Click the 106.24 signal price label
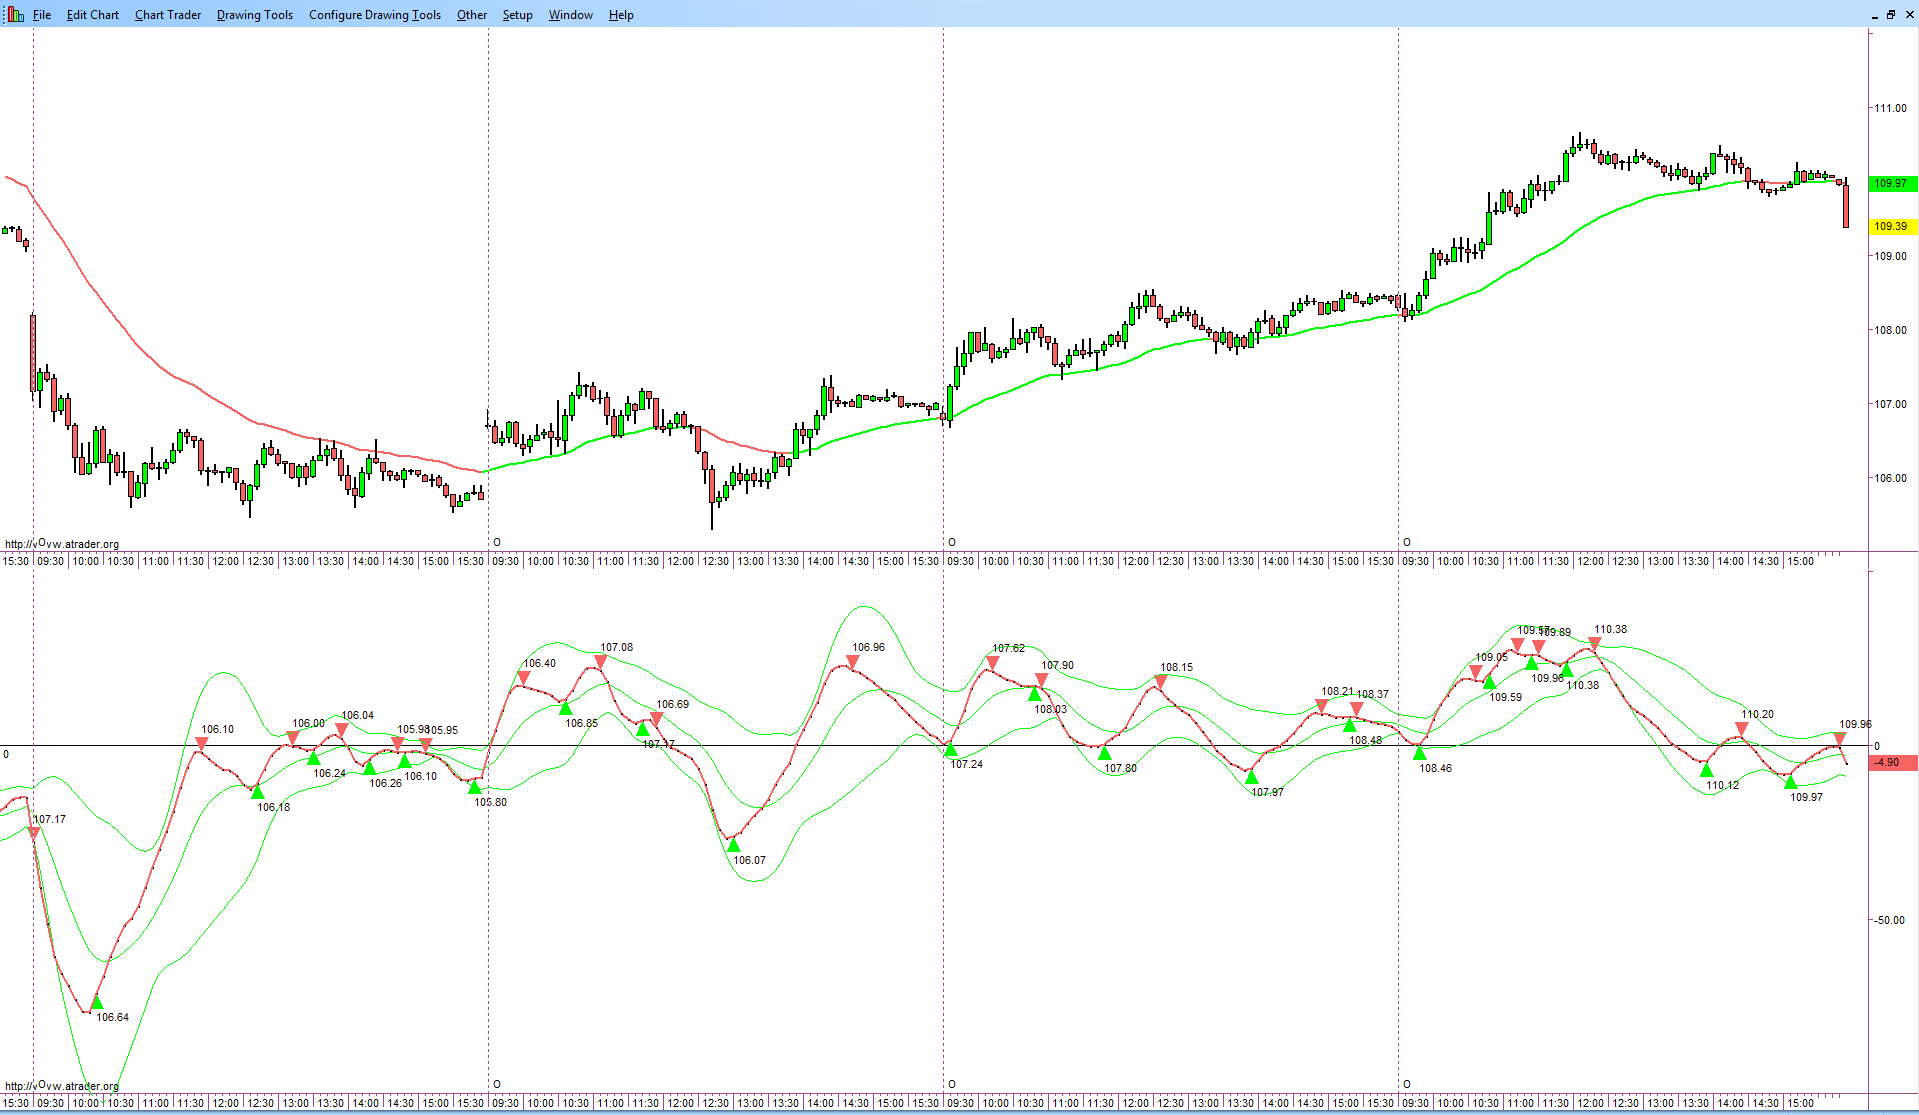This screenshot has width=1919, height=1115. pos(330,773)
